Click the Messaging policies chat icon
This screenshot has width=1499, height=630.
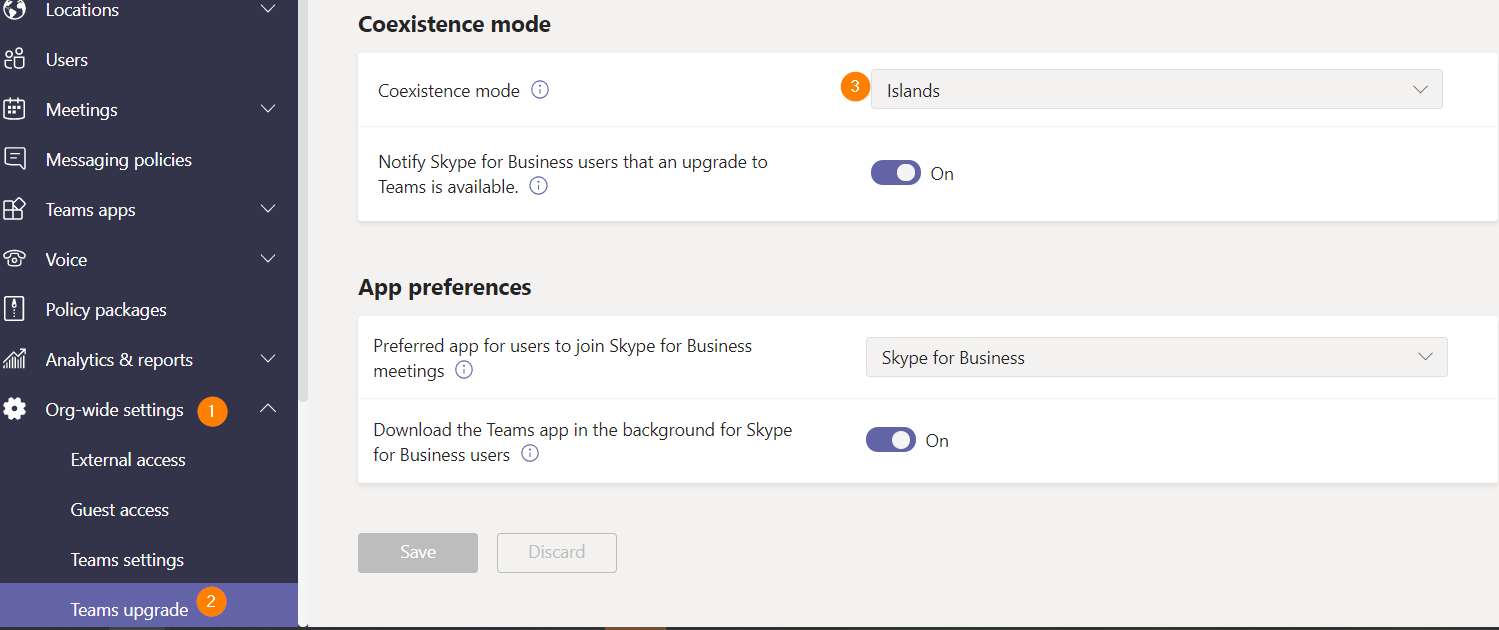[x=14, y=159]
